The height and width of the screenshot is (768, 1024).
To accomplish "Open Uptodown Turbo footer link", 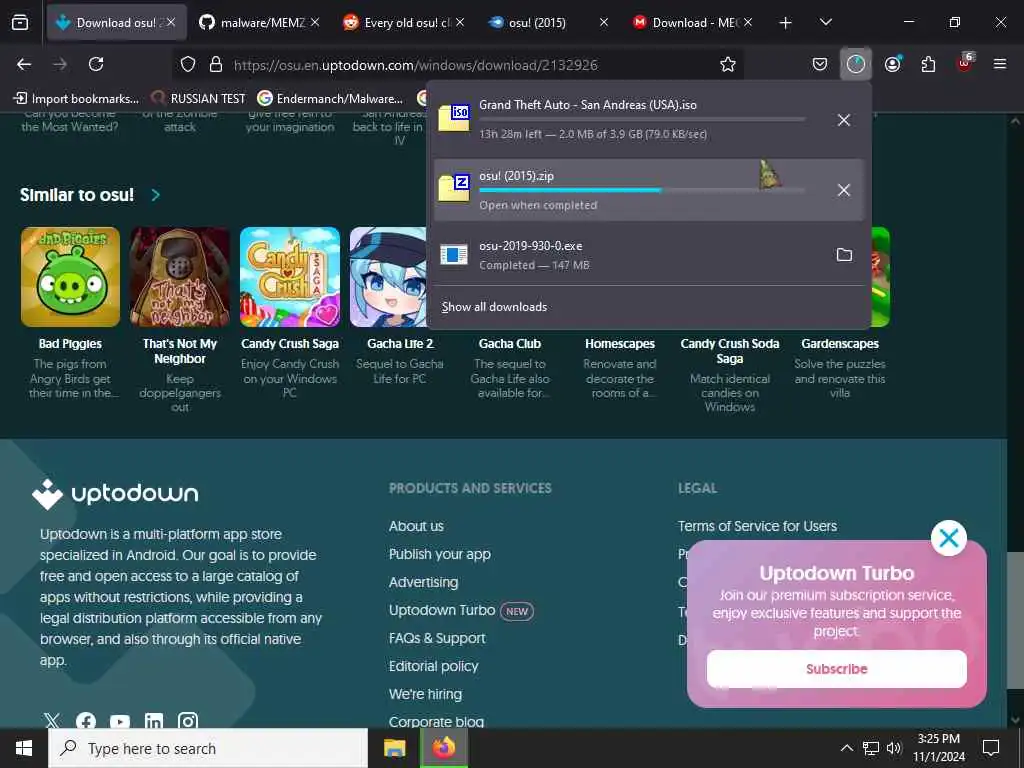I will pyautogui.click(x=442, y=611).
